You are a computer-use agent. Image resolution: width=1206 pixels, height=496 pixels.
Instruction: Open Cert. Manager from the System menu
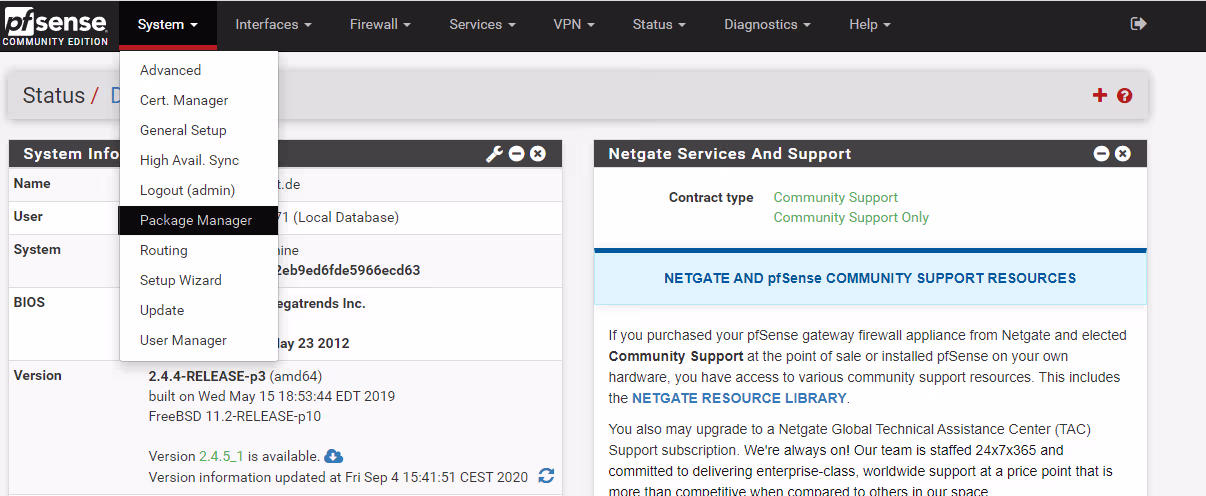(184, 100)
